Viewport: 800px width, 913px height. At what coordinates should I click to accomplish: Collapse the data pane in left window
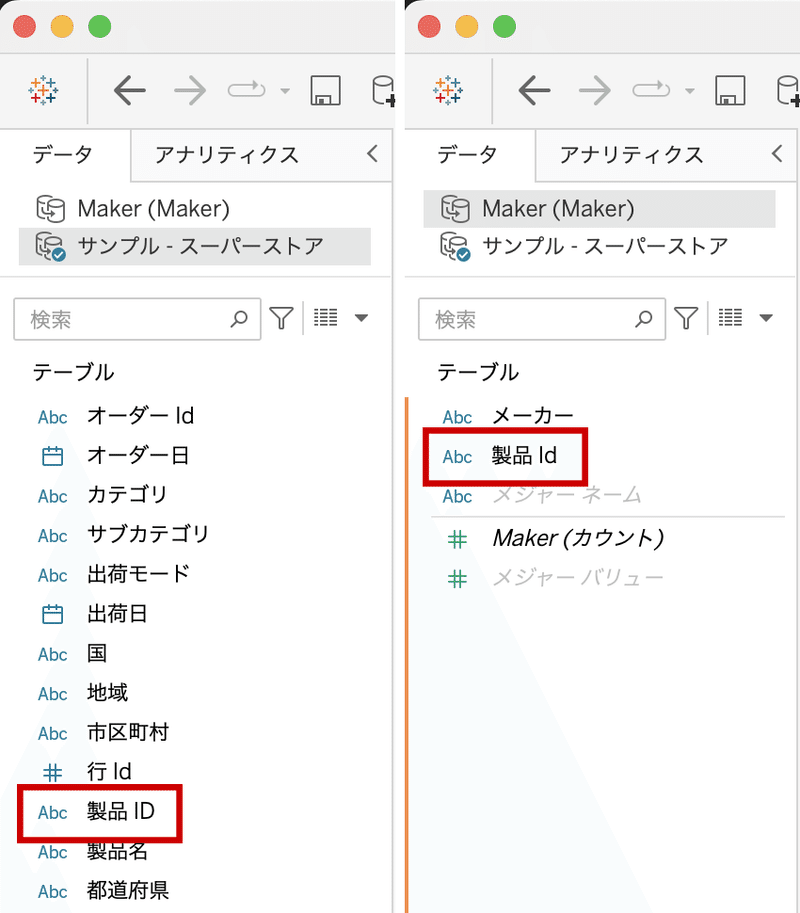pos(373,154)
